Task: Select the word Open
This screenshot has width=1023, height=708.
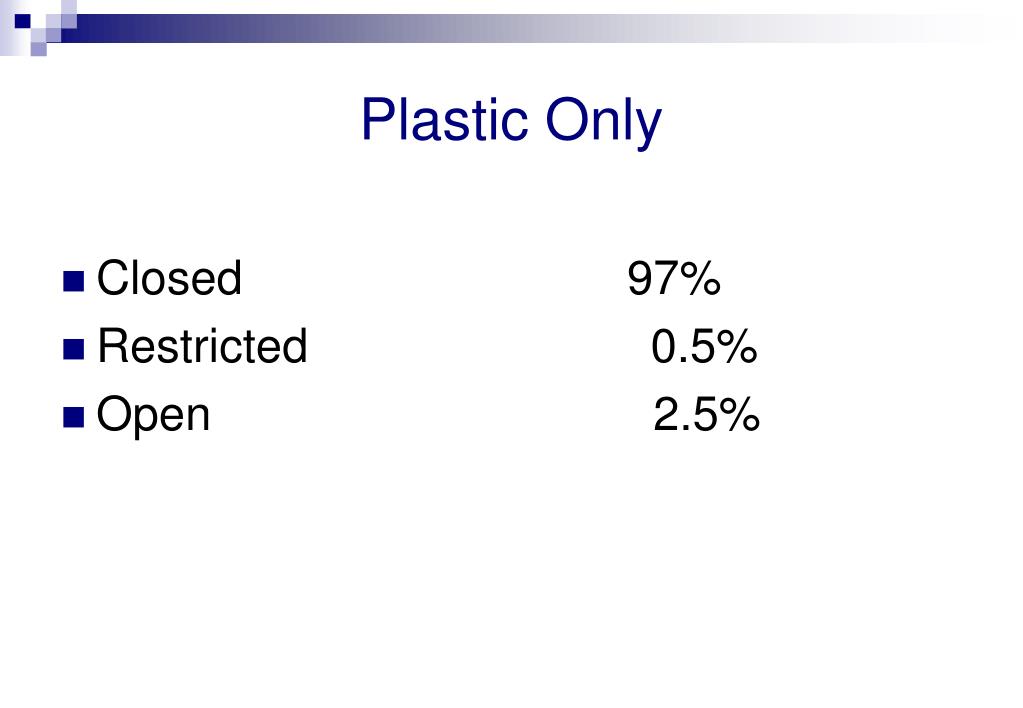Action: pyautogui.click(x=153, y=416)
